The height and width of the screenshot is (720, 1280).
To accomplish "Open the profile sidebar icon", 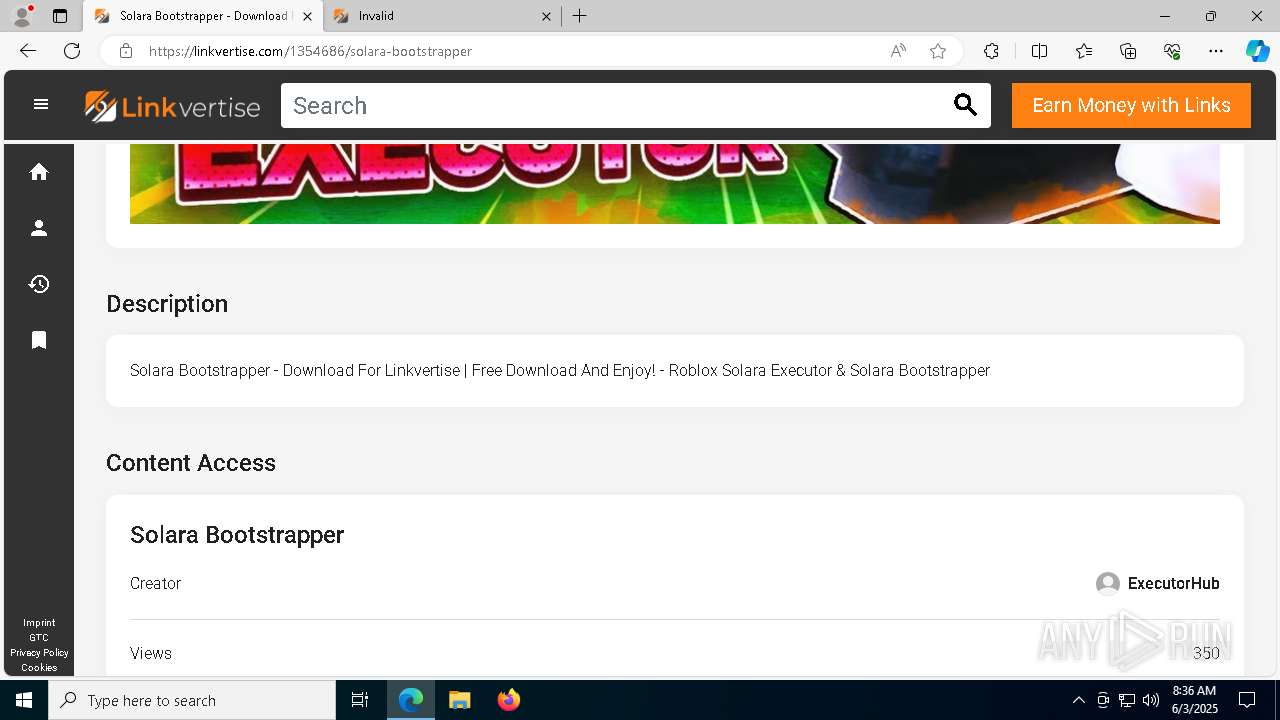I will click(39, 228).
